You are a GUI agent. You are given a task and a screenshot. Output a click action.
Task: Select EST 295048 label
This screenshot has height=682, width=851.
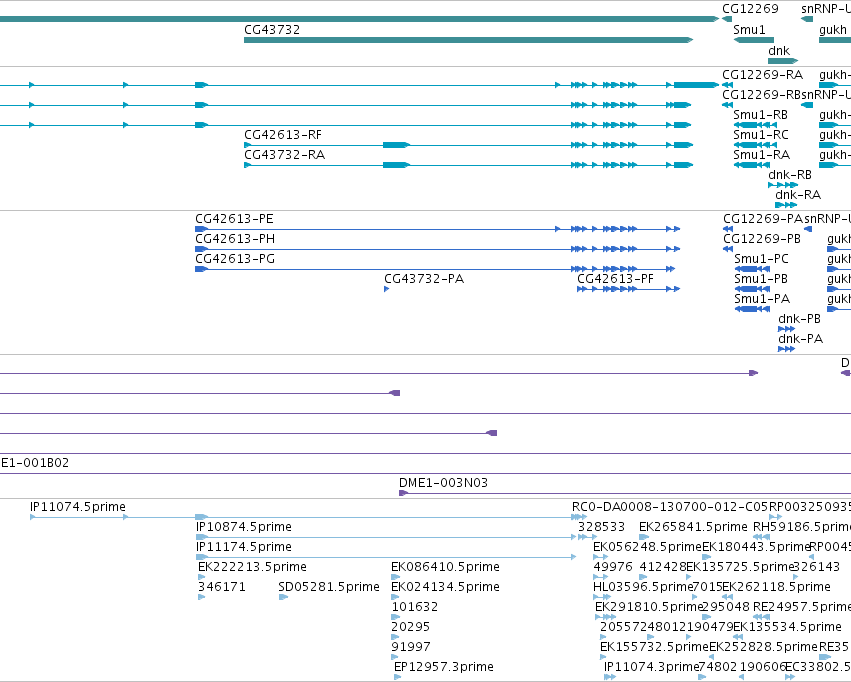726,607
